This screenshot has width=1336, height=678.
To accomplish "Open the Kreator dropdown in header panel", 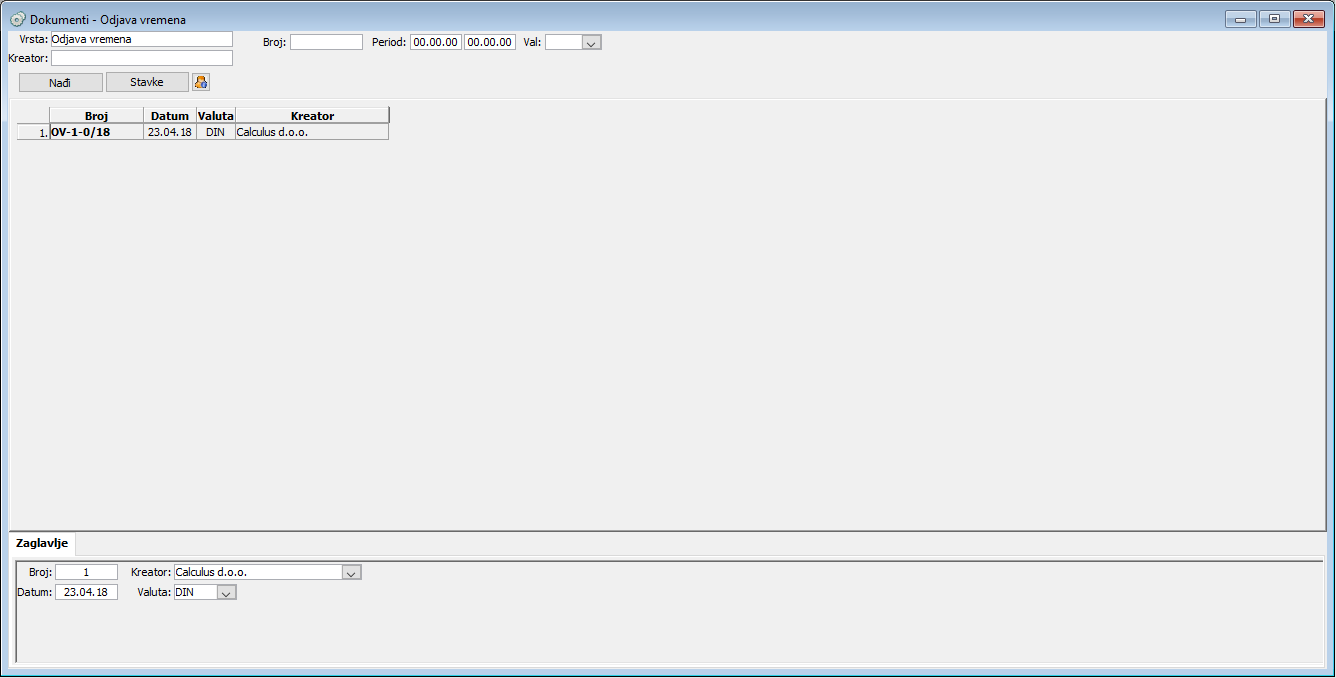I will [x=350, y=573].
